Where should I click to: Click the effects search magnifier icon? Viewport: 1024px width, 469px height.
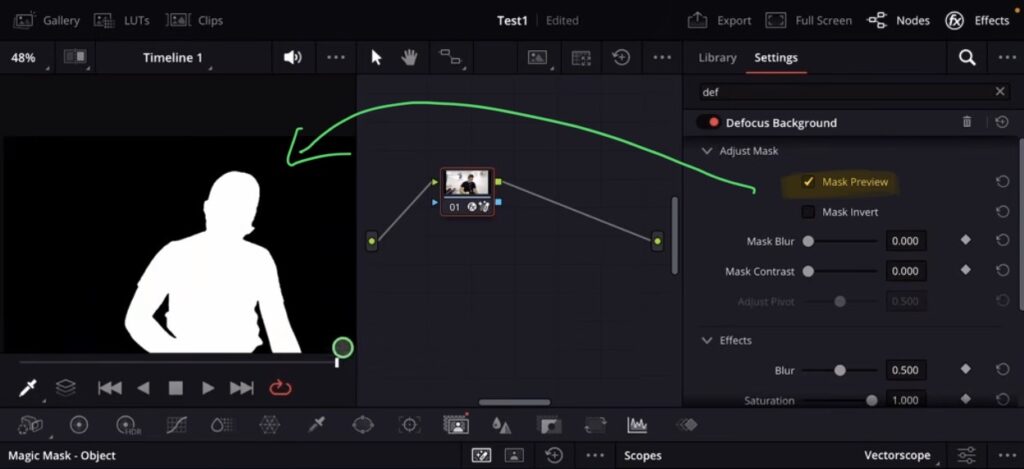tap(967, 57)
